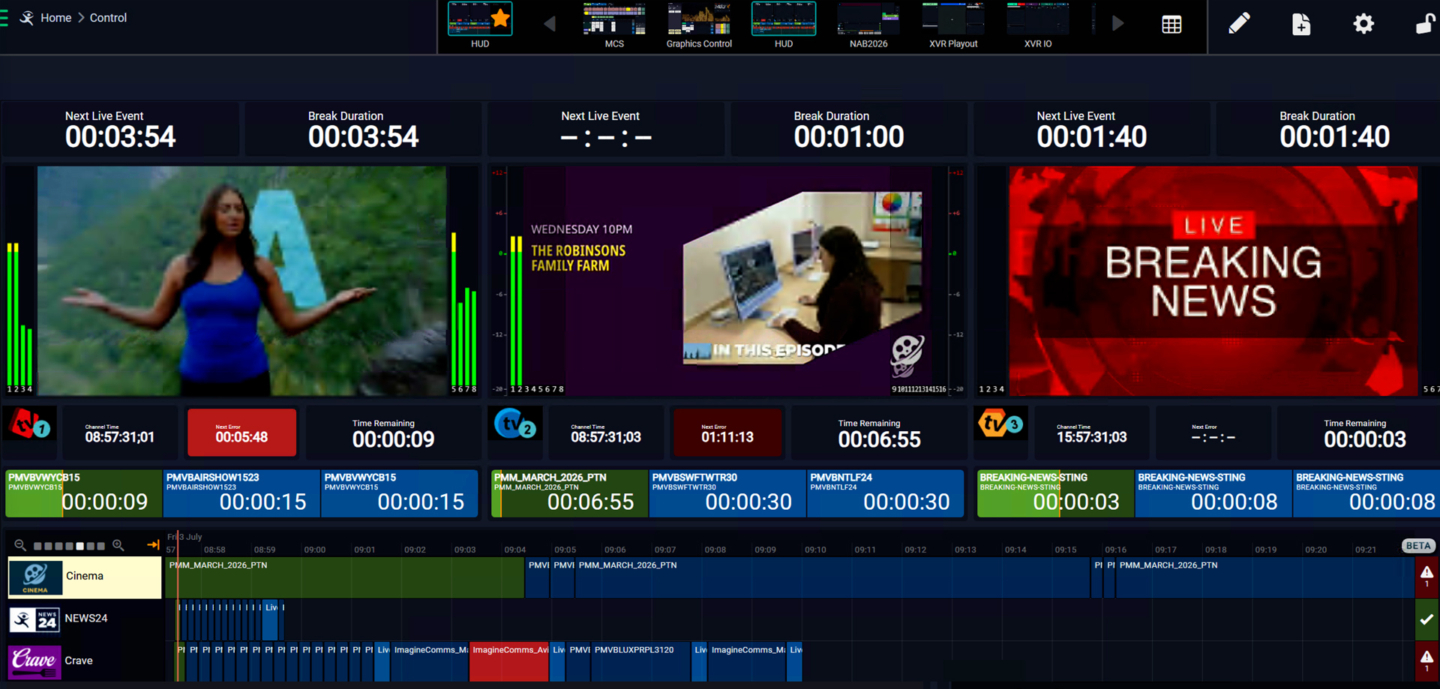Select the green PMVBVWYCB15 00:00:09 event

[84, 494]
